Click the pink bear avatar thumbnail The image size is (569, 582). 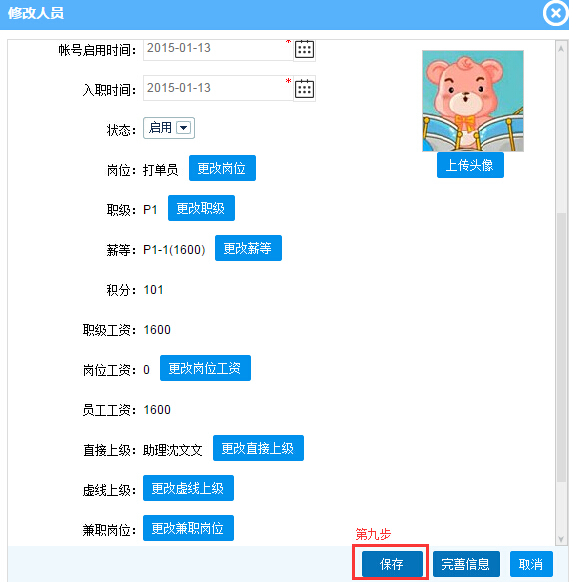(473, 101)
